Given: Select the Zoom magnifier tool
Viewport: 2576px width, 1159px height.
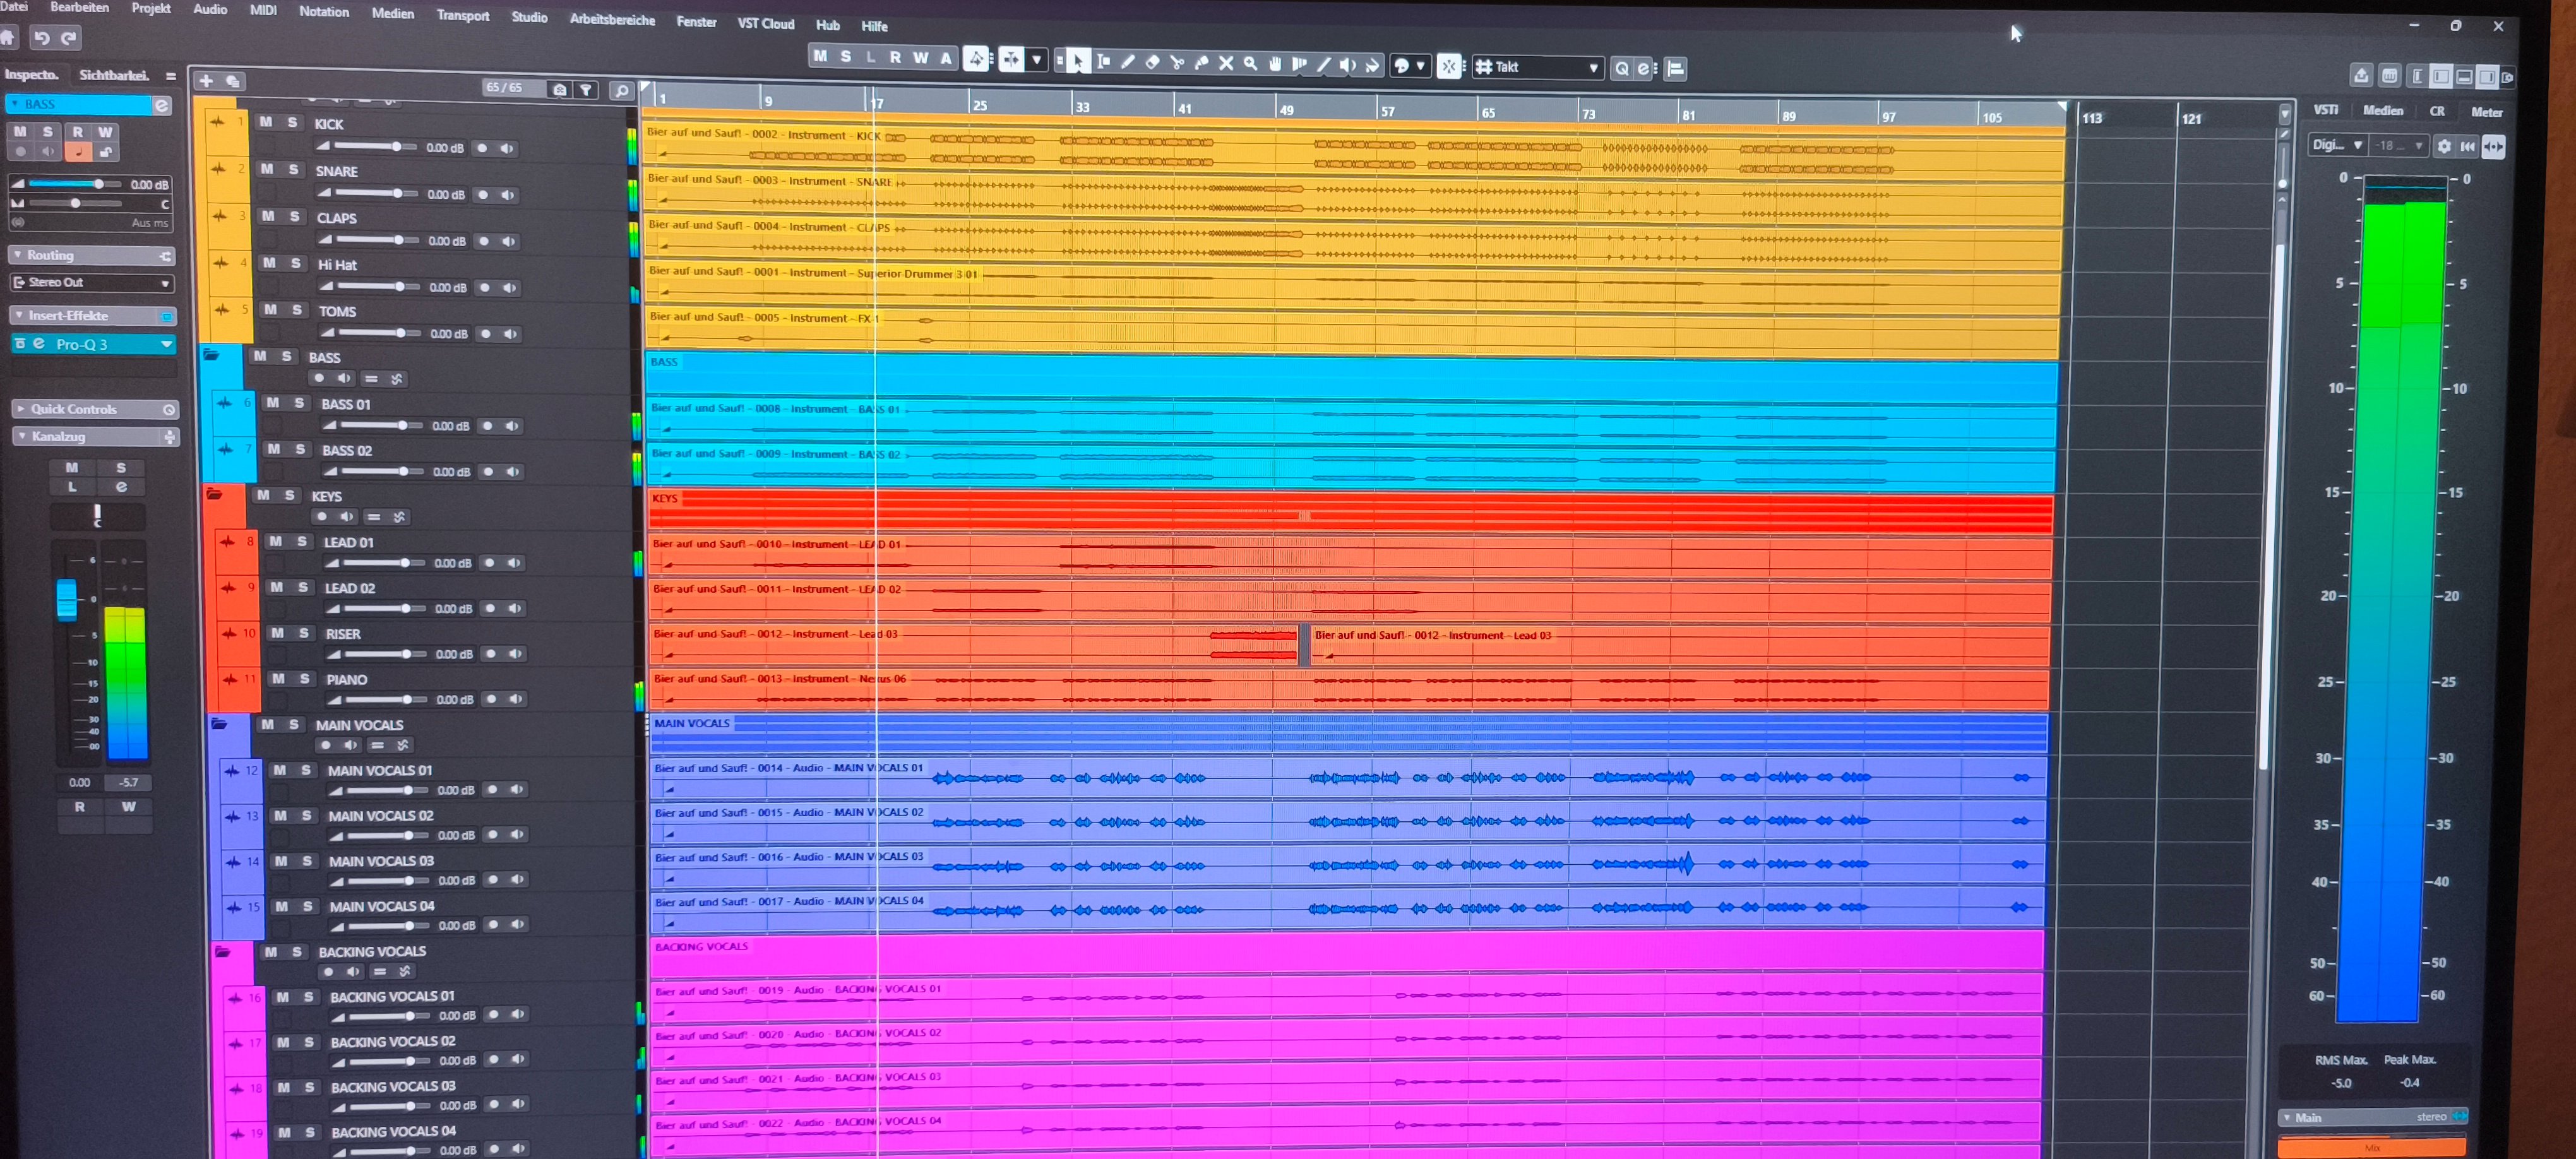Looking at the screenshot, I should point(1250,64).
